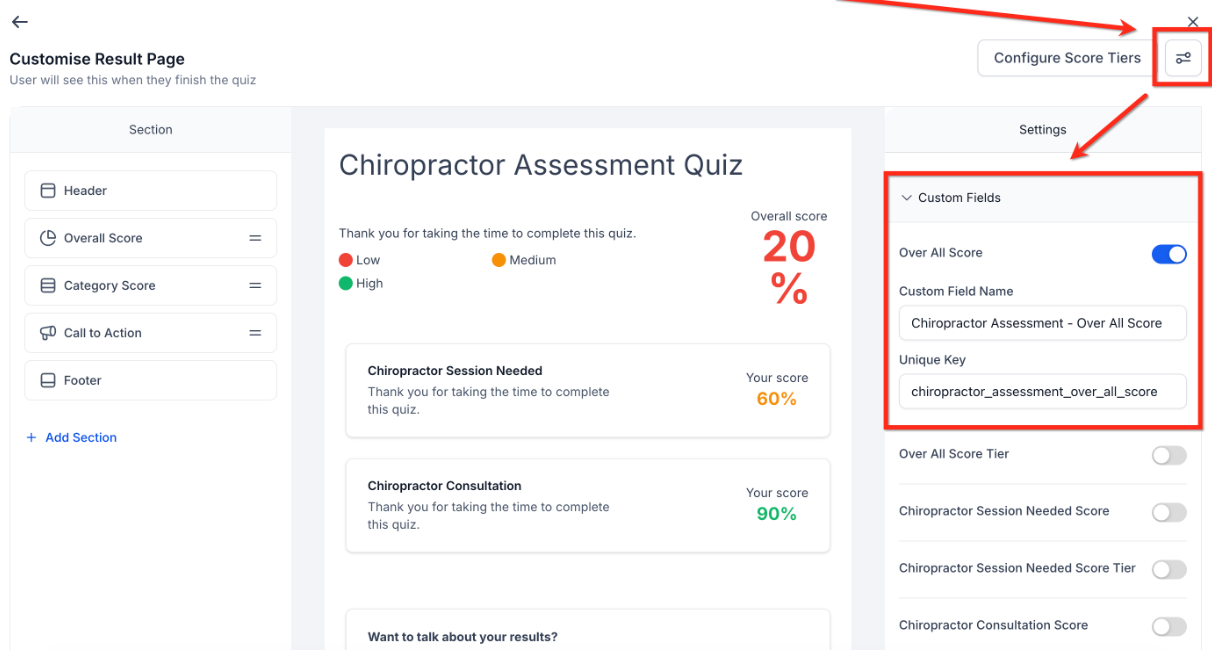This screenshot has height=650, width=1212.
Task: Click the Unique Key input field
Action: 1042,392
